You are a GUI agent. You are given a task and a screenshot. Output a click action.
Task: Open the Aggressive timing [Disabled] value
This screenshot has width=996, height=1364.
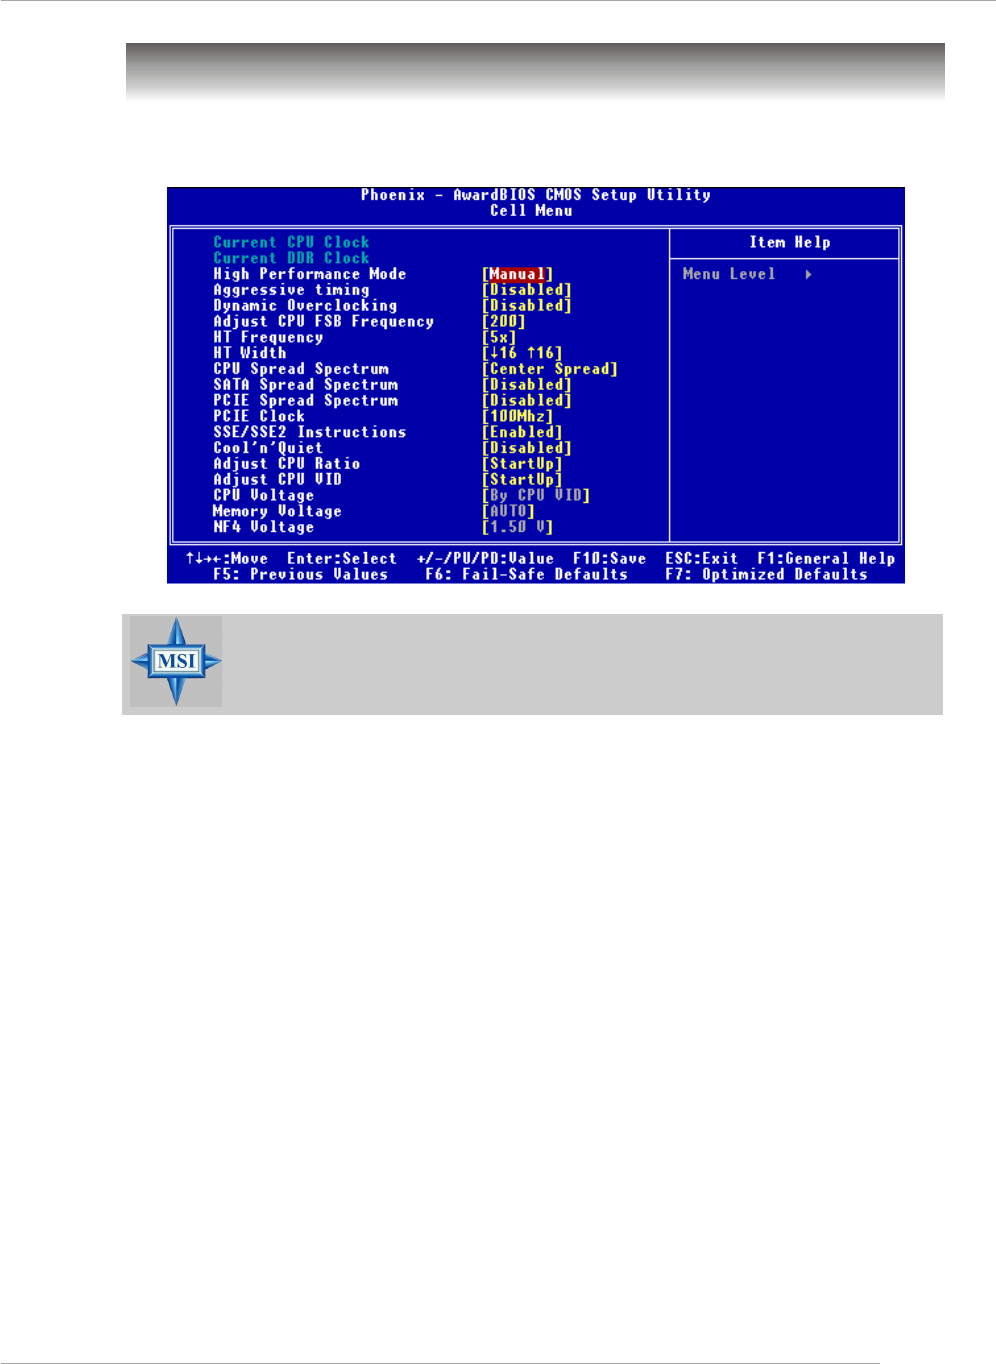tap(527, 290)
